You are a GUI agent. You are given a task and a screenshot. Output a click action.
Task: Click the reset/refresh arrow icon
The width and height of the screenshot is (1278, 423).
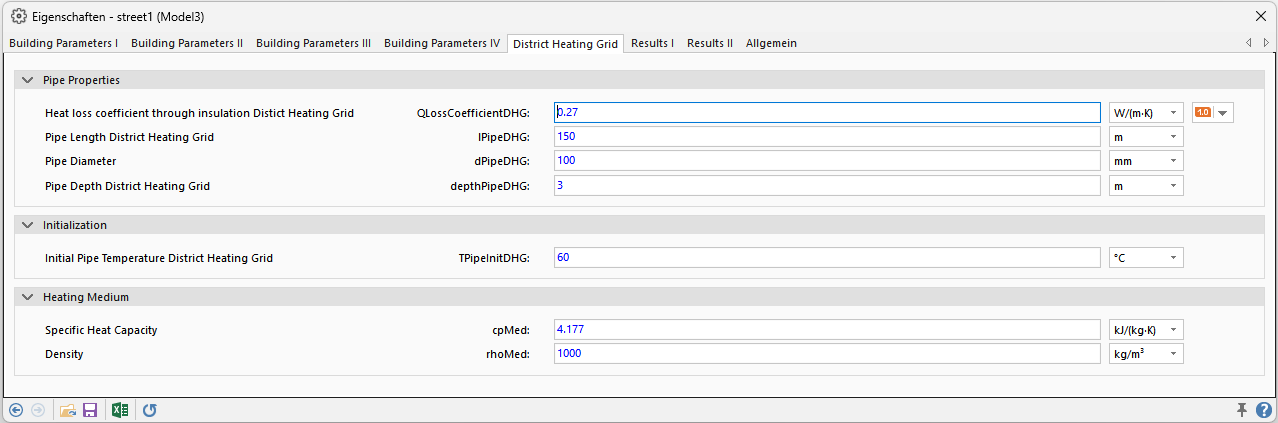click(150, 410)
